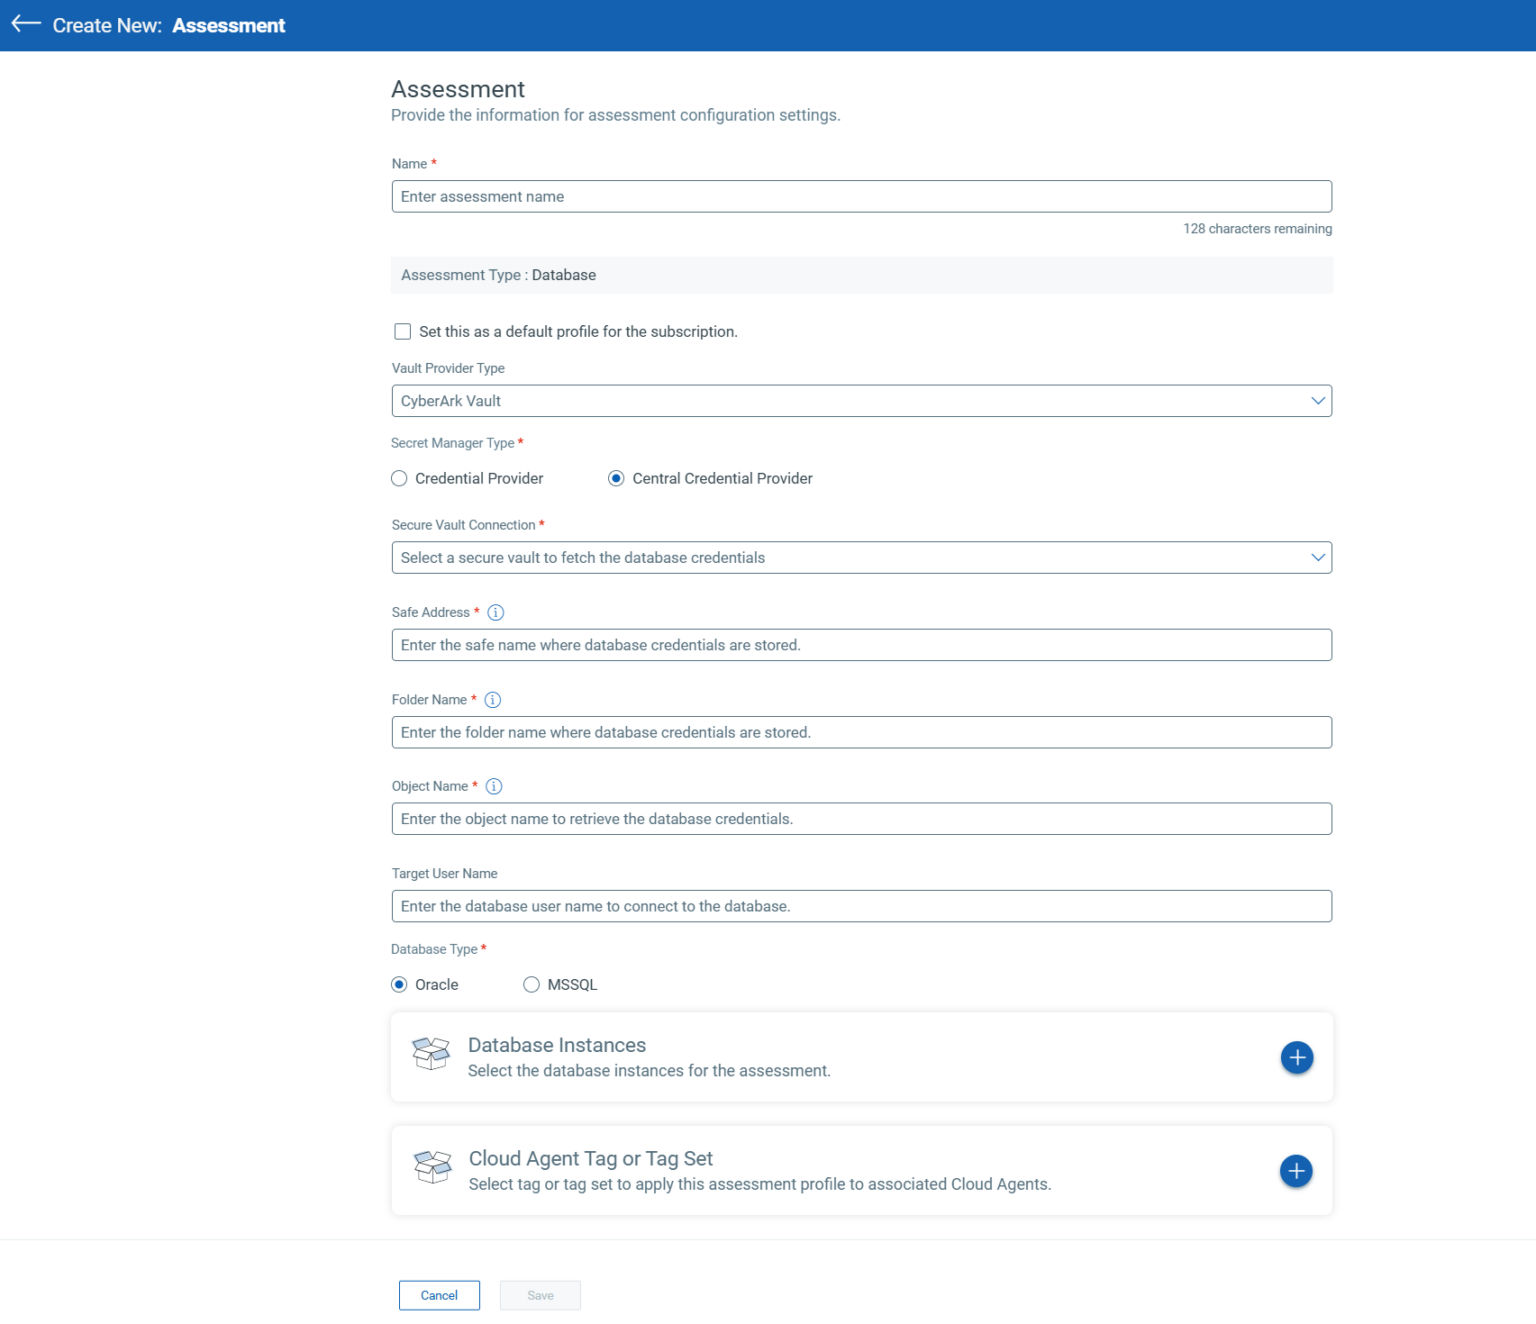Click the Target User Name input field
1536x1324 pixels.
(861, 906)
